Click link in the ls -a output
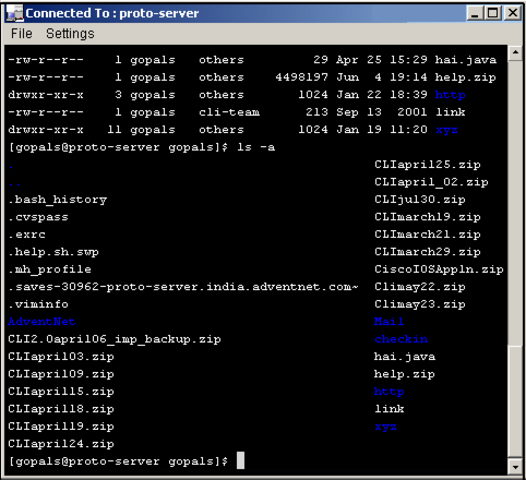This screenshot has height=480, width=526. (x=389, y=409)
